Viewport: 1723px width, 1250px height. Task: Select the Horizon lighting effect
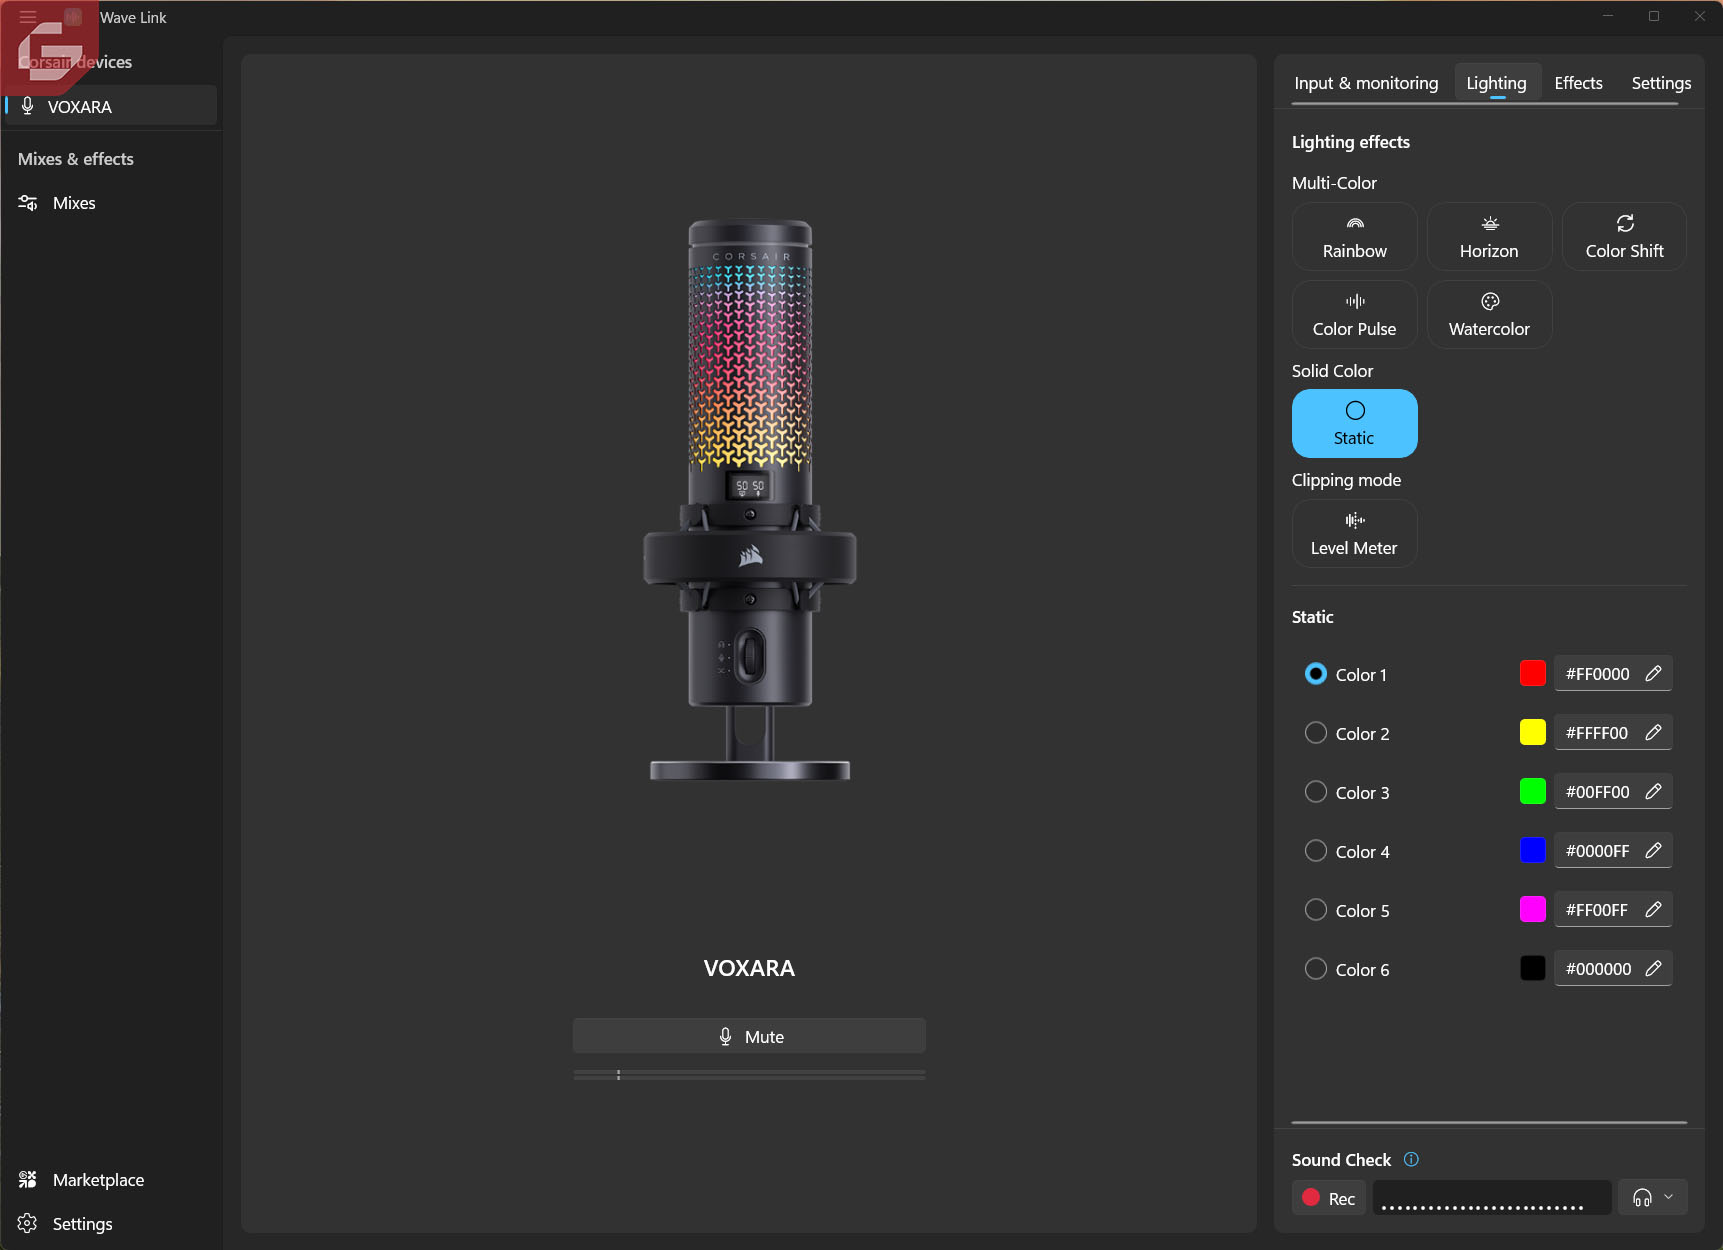pos(1489,237)
